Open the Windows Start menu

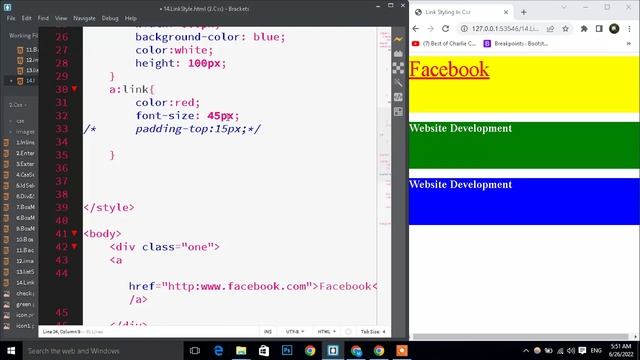click(x=11, y=351)
